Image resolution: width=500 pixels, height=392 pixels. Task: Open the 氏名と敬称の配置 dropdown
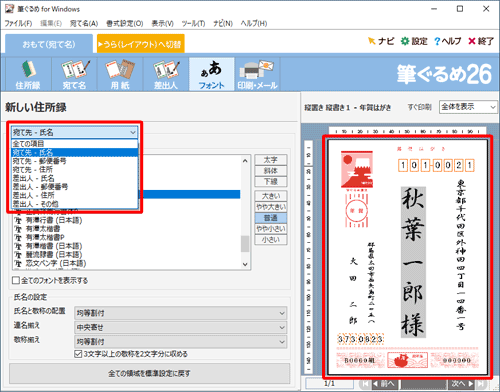[180, 313]
